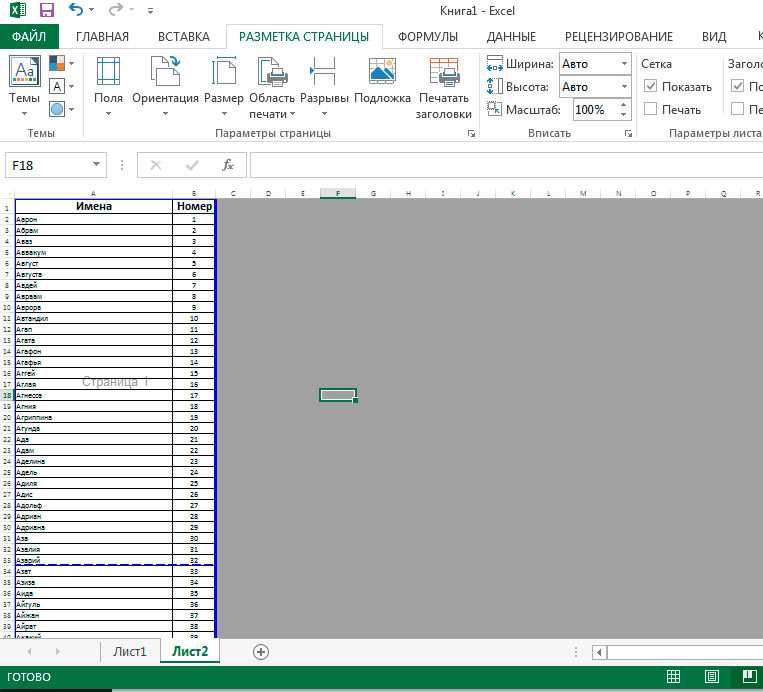This screenshot has width=763, height=692.
Task: Open the ФАЙЛ tab
Action: pos(29,36)
